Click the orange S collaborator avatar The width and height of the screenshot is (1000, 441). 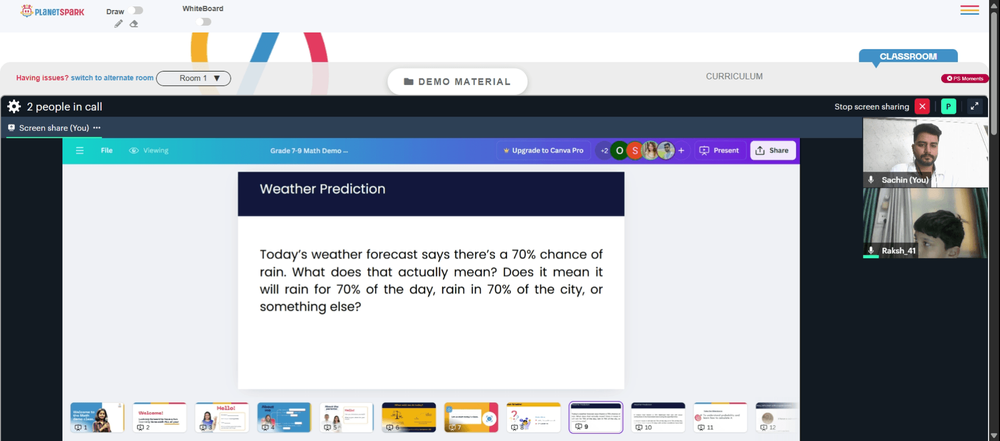(x=634, y=151)
